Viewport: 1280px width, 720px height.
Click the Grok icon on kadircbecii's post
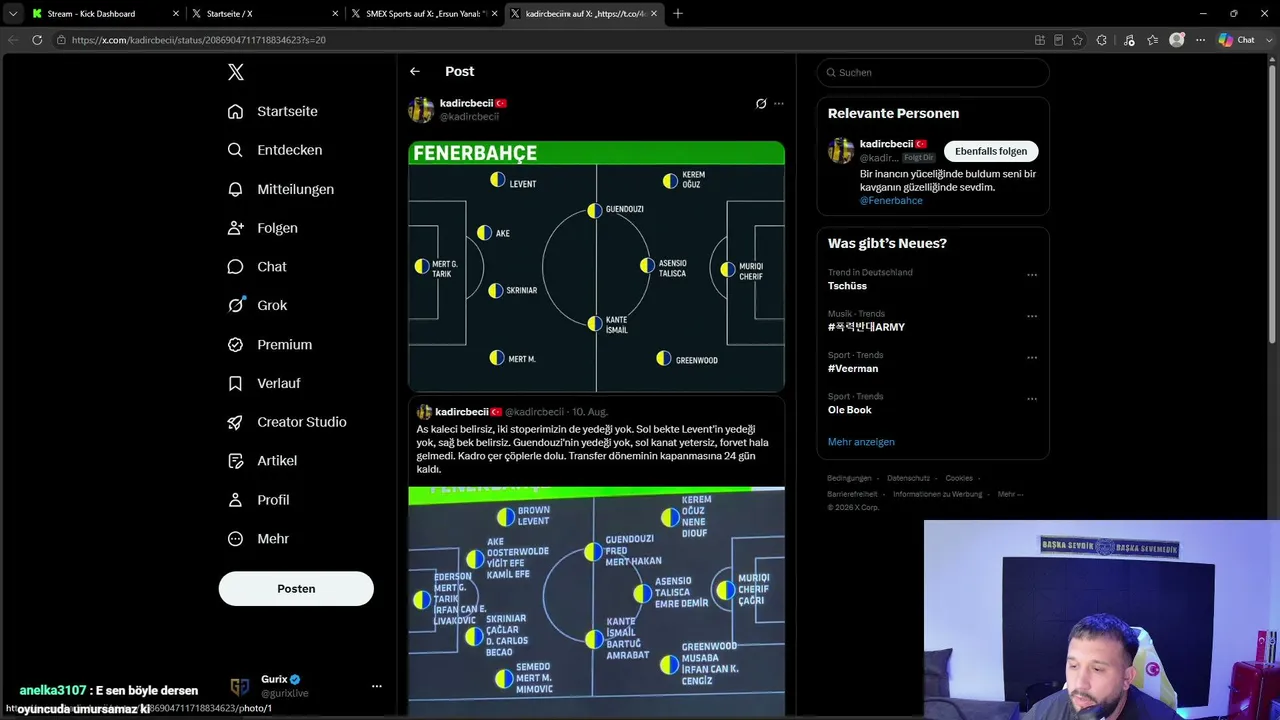(761, 104)
